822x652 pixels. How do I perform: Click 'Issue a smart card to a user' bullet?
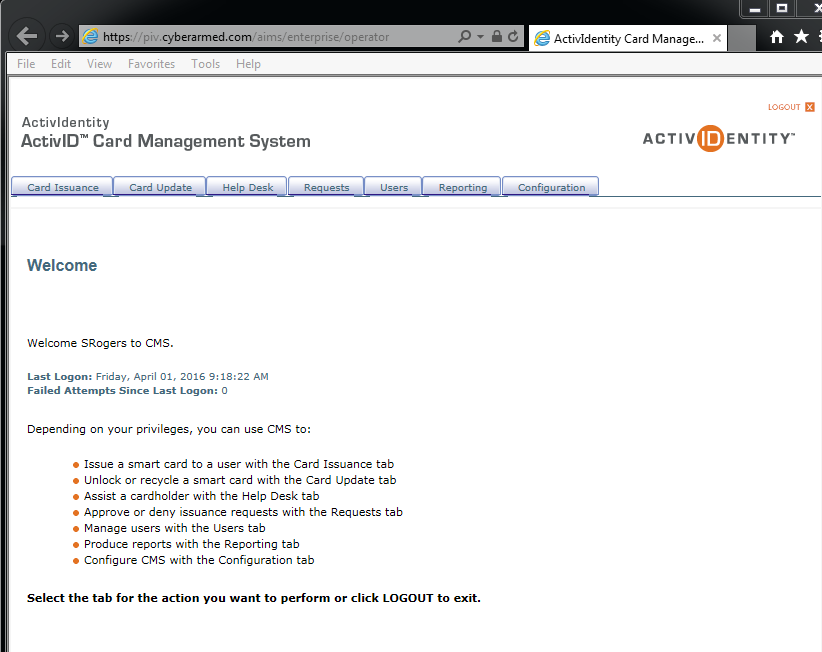pos(239,464)
